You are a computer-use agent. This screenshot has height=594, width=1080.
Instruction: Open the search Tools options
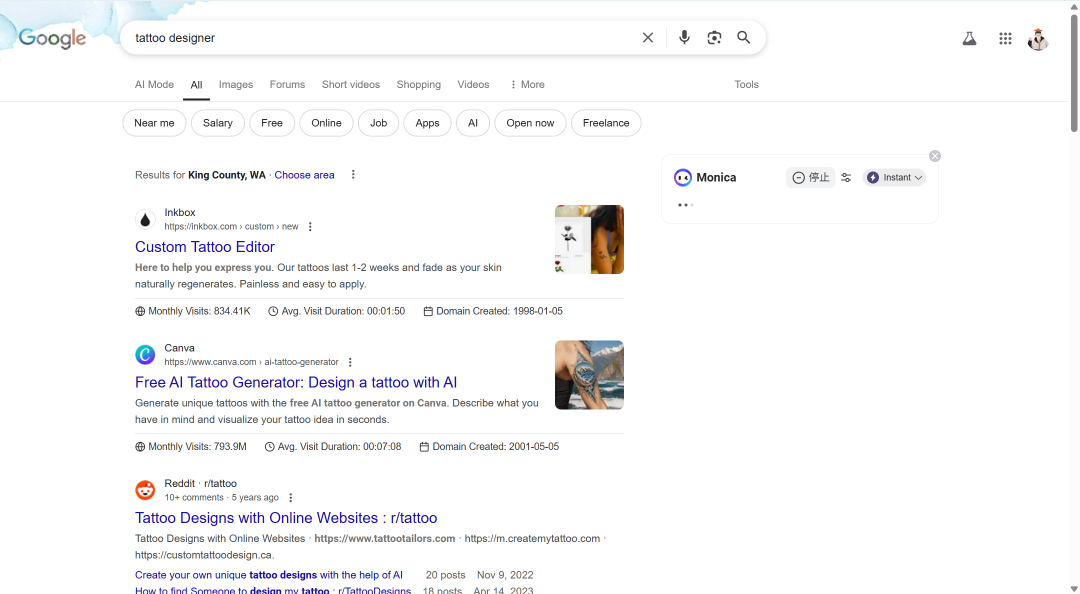(x=746, y=85)
